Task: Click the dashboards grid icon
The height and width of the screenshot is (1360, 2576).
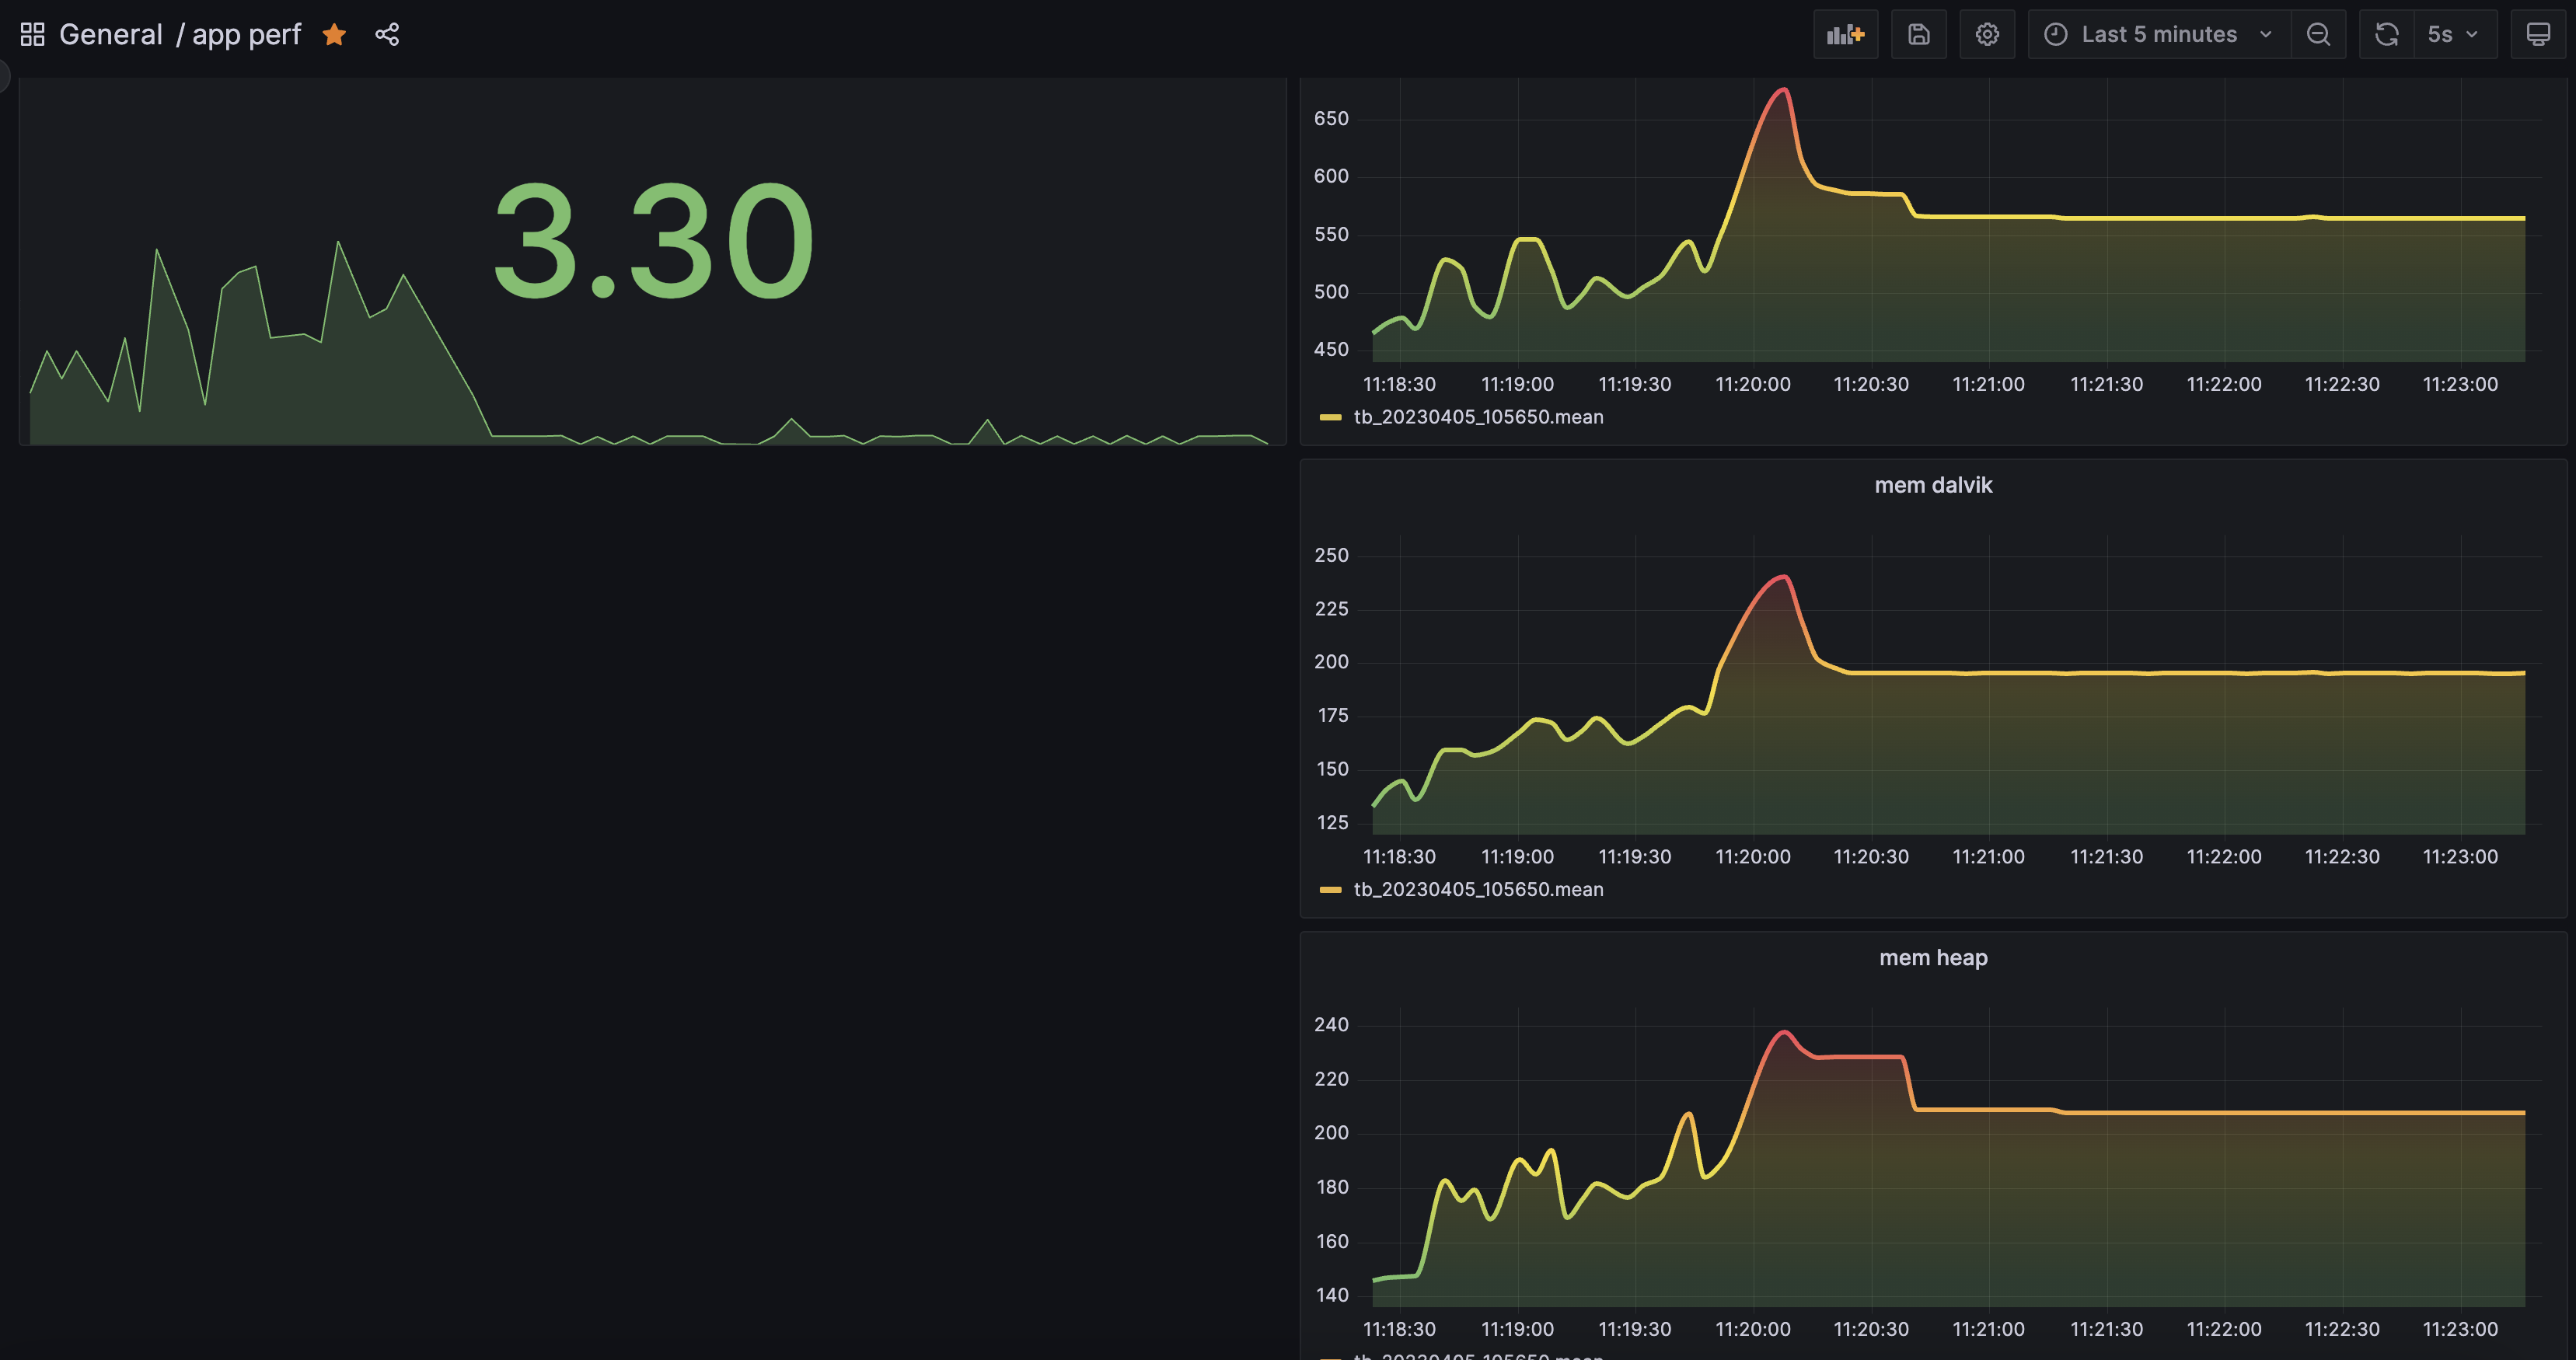Action: tap(32, 34)
